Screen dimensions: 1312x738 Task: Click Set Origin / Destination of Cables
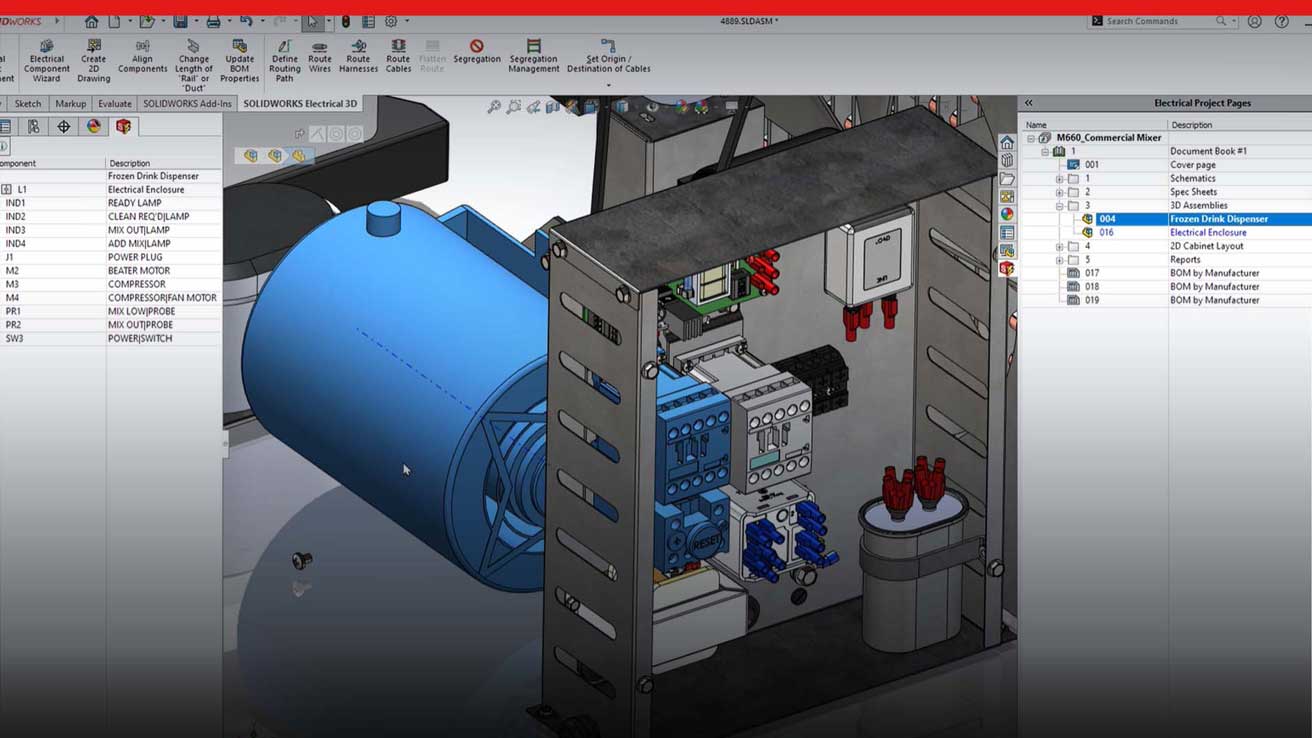tap(608, 57)
